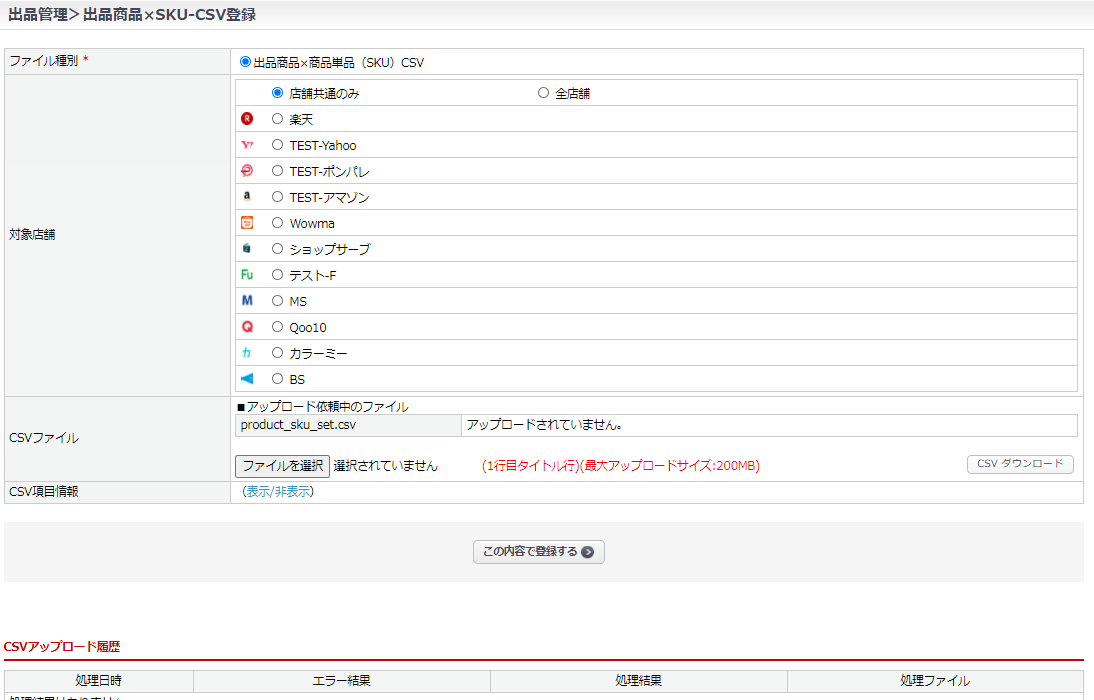Choose the TEST-アマゾン radio button
This screenshot has height=700, width=1094.
point(278,197)
